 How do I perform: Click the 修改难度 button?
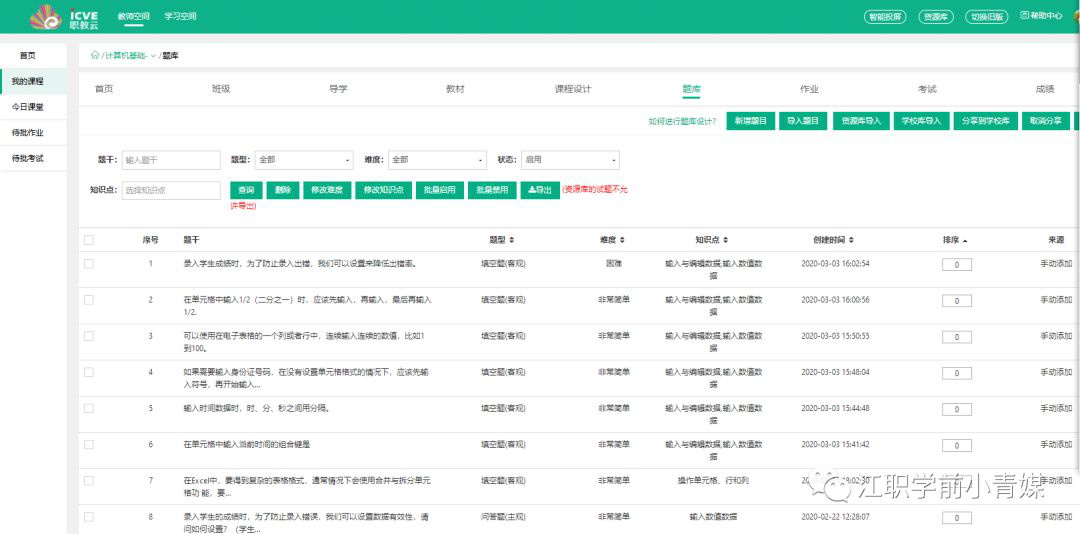[x=328, y=190]
